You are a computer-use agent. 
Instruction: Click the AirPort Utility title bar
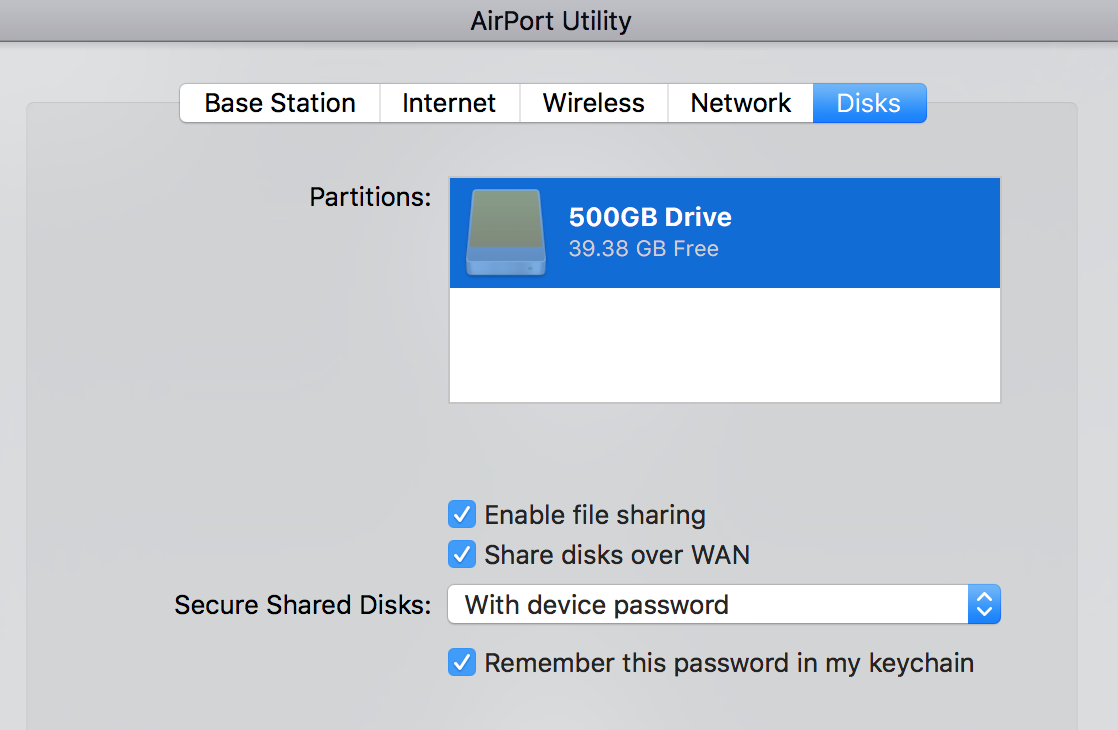click(x=551, y=20)
